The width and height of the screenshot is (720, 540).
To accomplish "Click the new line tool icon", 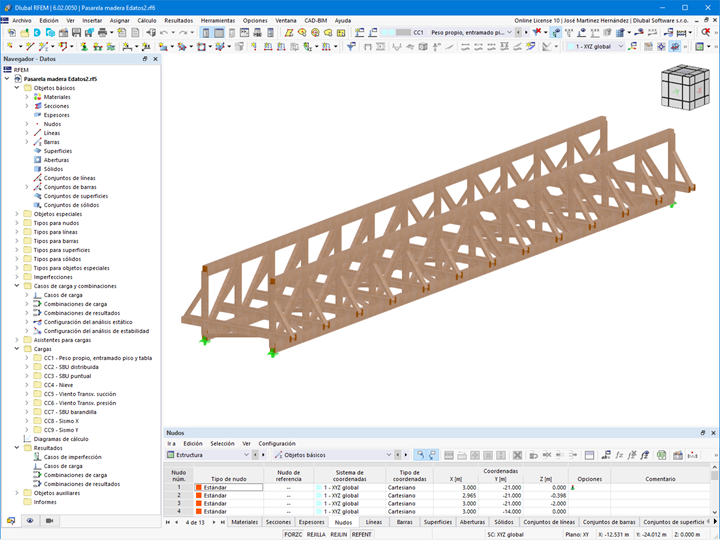I will click(x=30, y=46).
